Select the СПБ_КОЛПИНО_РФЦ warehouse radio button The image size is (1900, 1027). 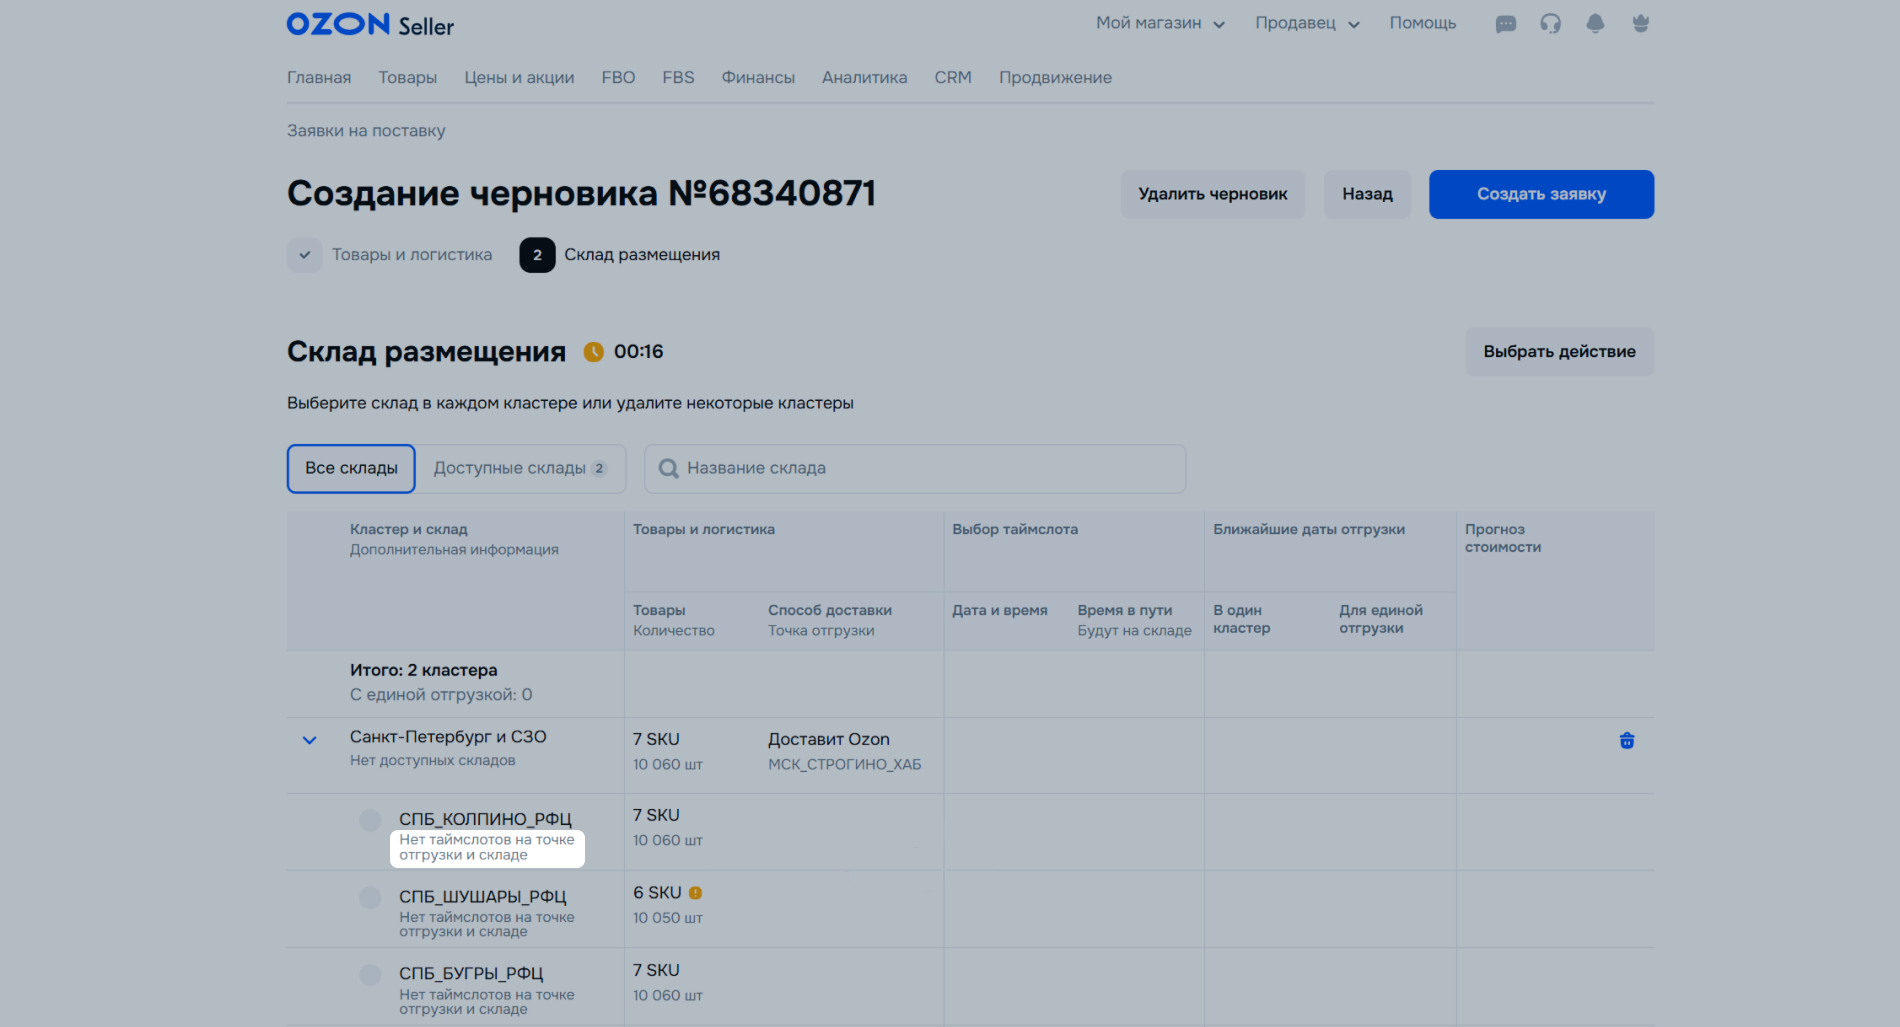coord(370,821)
